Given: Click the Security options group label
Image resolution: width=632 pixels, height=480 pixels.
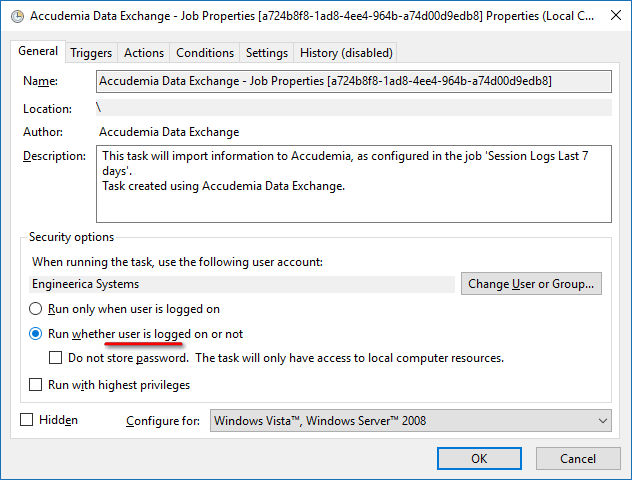Looking at the screenshot, I should pyautogui.click(x=71, y=237).
